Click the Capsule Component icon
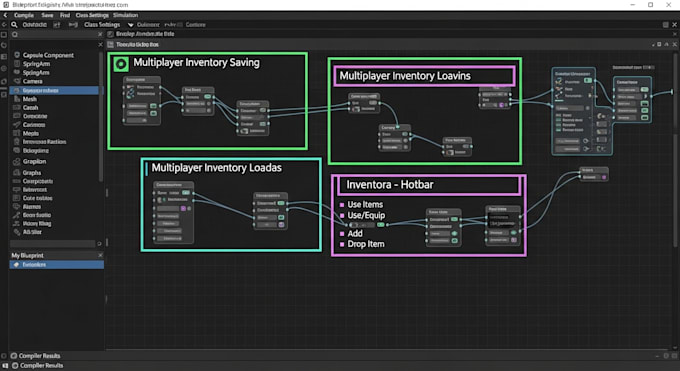This screenshot has height=371, width=680. (17, 55)
